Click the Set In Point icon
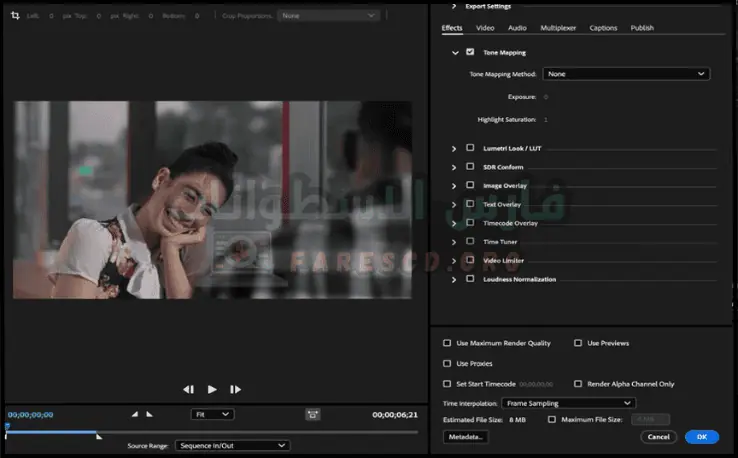738x458 pixels. [136, 414]
